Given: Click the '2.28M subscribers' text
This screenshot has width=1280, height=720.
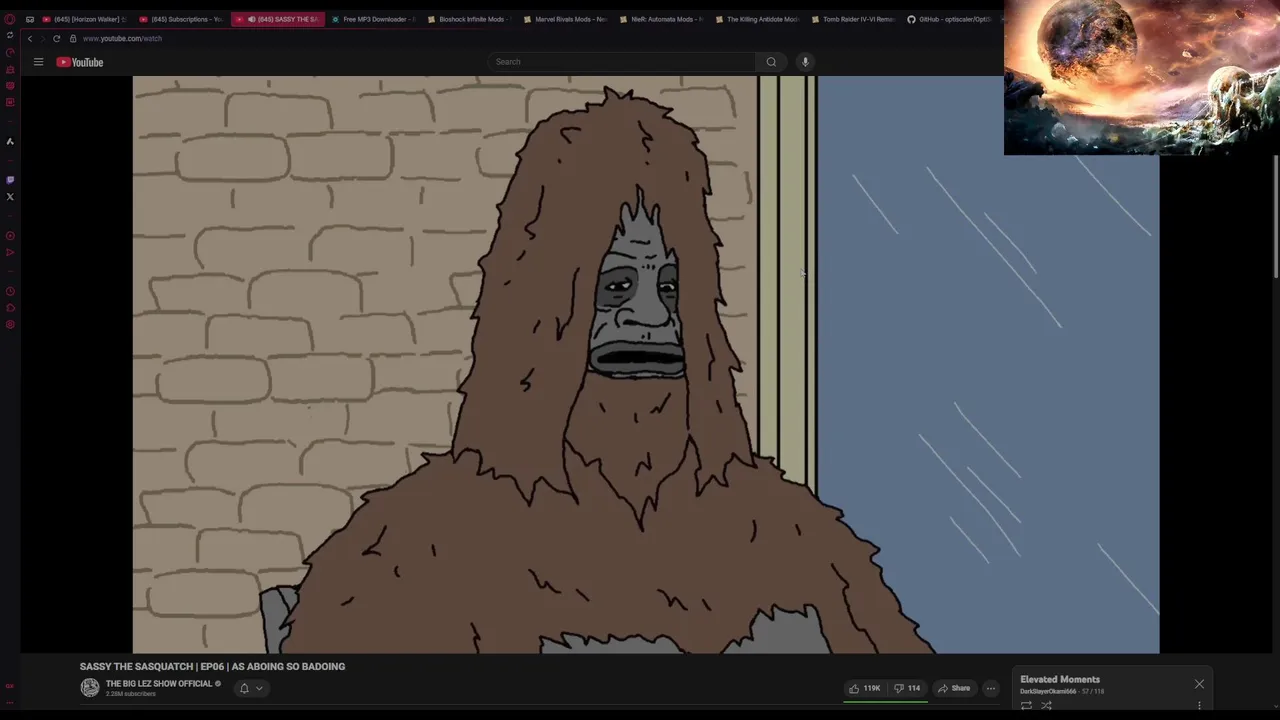Looking at the screenshot, I should point(130,694).
